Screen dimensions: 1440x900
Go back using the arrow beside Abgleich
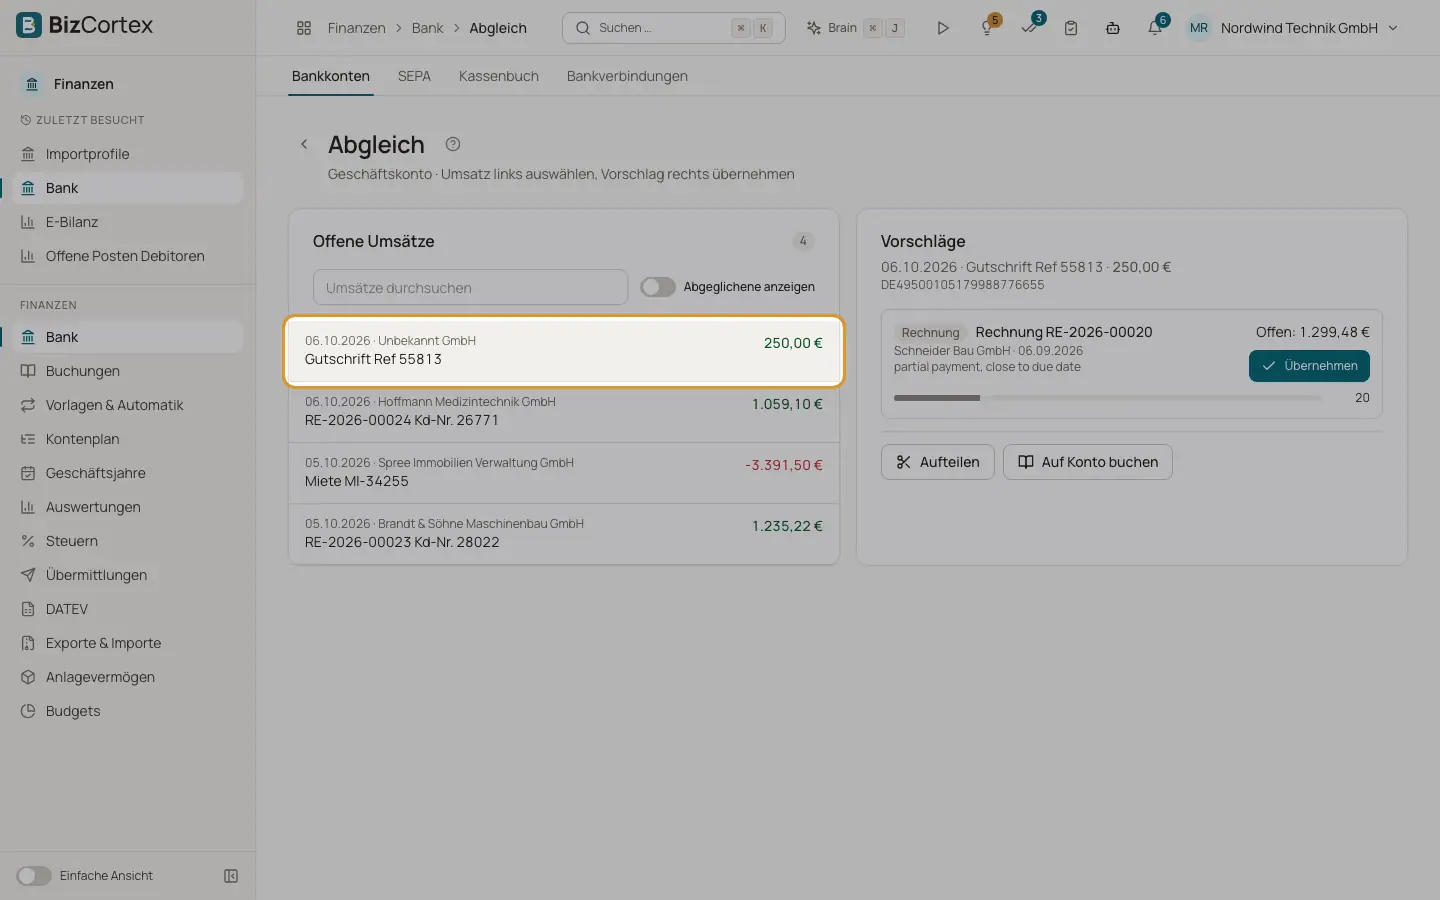(x=304, y=144)
